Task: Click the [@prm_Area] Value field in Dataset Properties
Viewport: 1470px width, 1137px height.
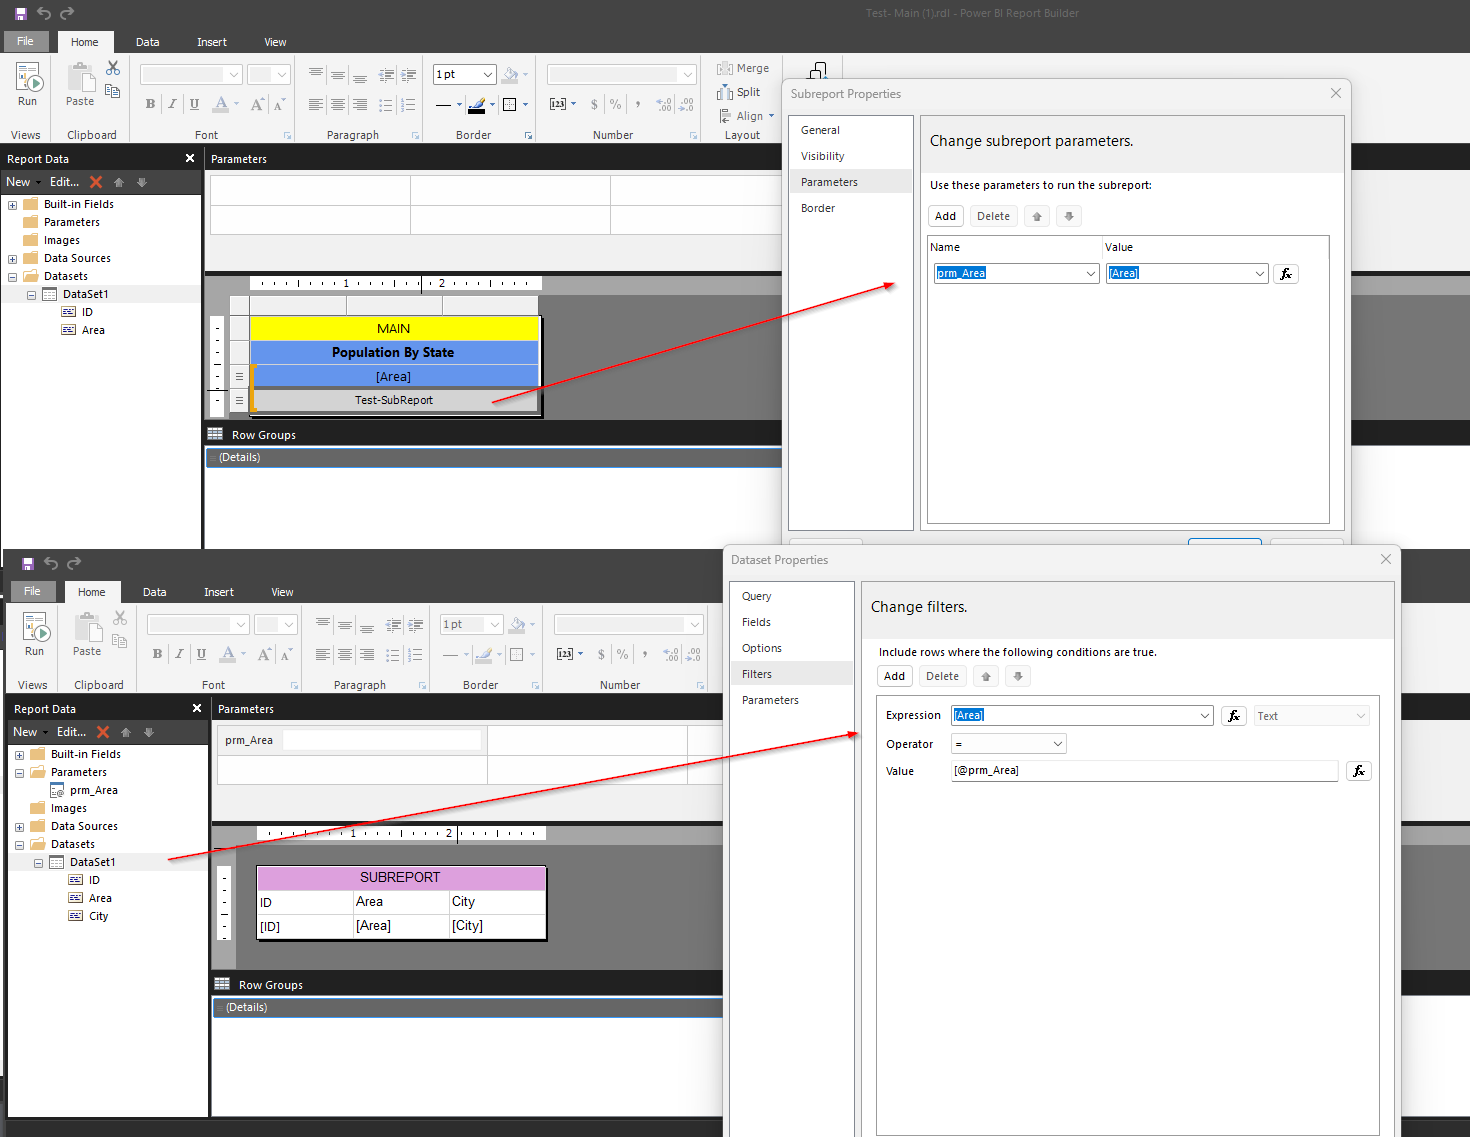Action: [x=1145, y=771]
